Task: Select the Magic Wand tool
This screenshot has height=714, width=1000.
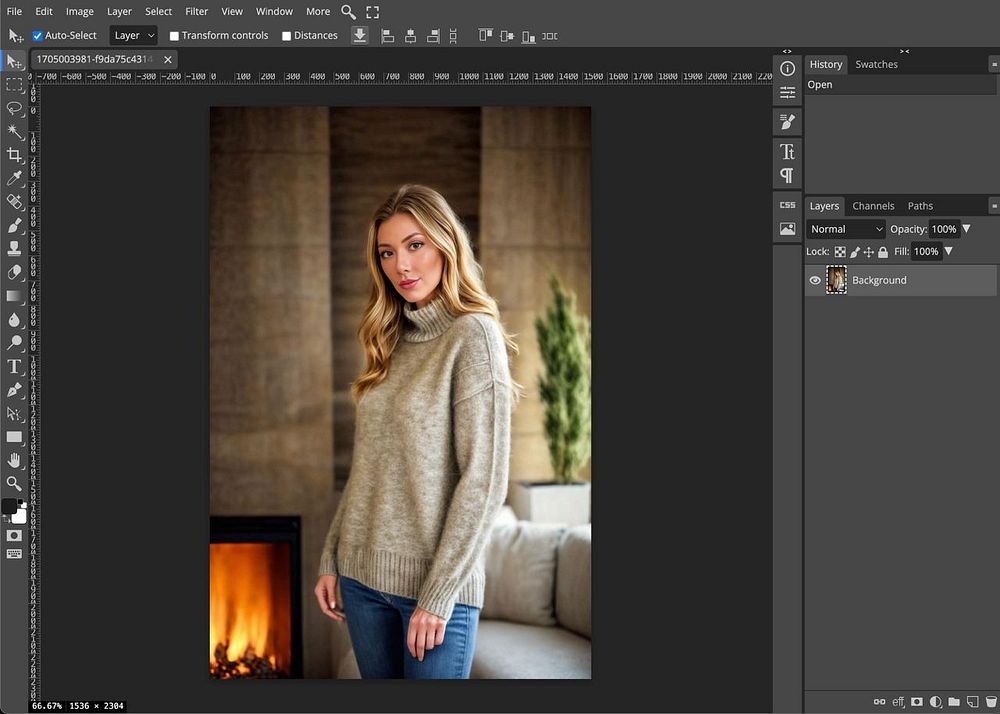Action: click(x=14, y=132)
